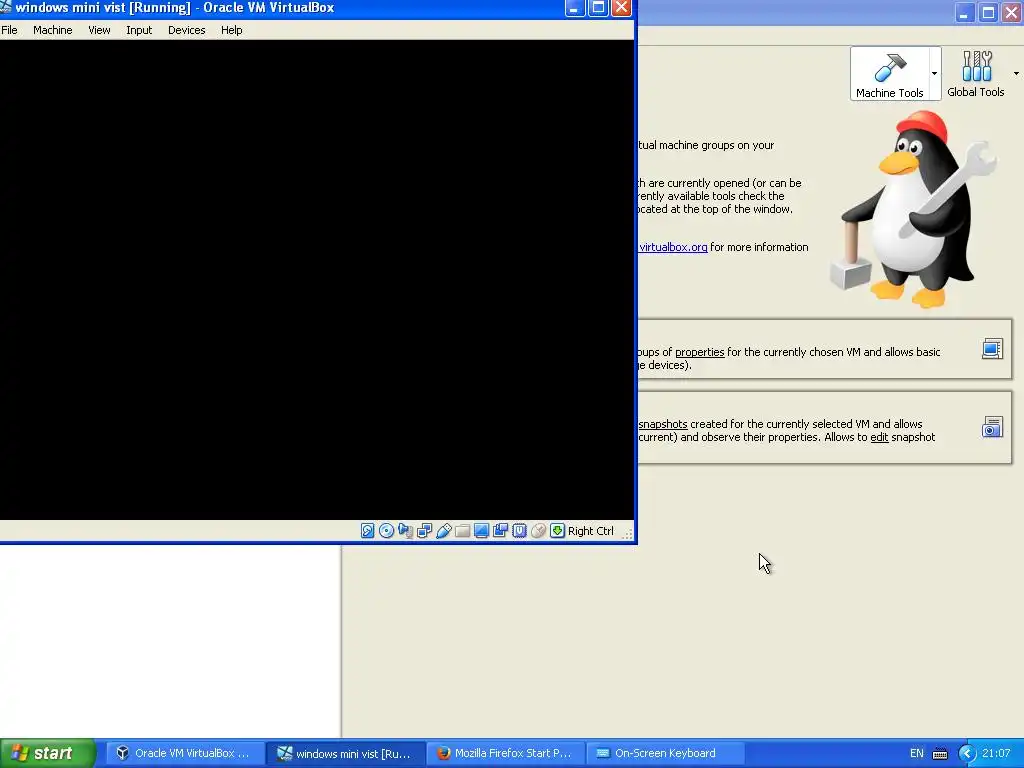Switch to windows mini vist taskbar button
This screenshot has height=768, width=1024.
click(346, 753)
